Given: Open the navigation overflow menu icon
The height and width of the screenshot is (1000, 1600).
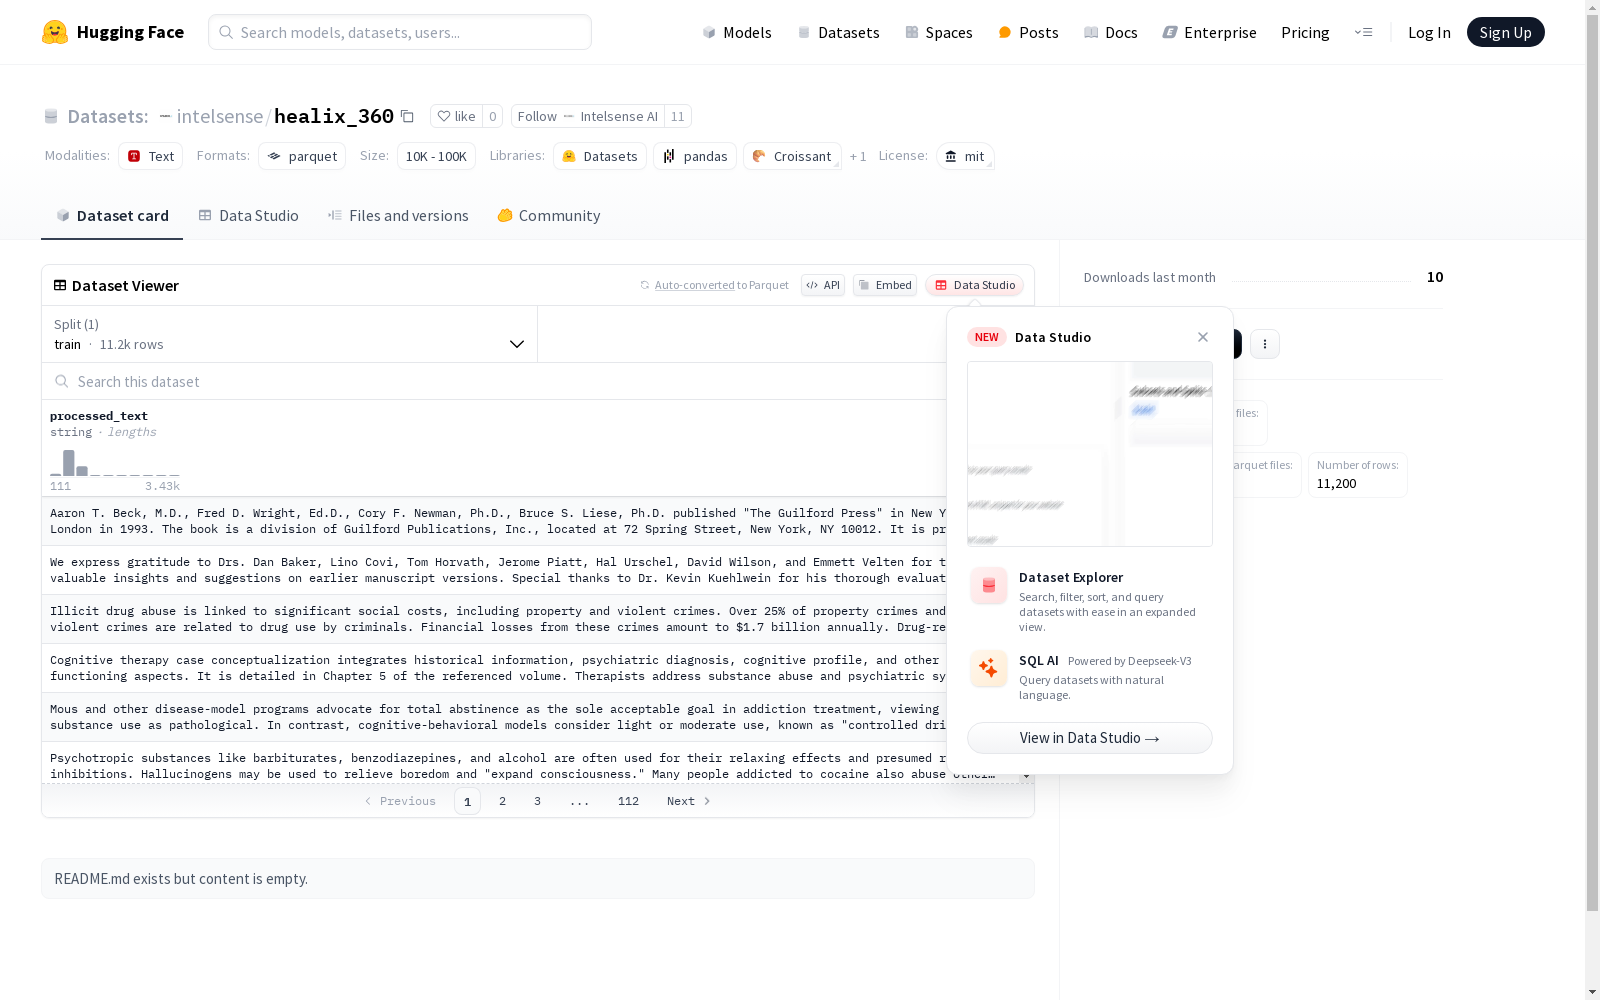Looking at the screenshot, I should click(x=1364, y=32).
